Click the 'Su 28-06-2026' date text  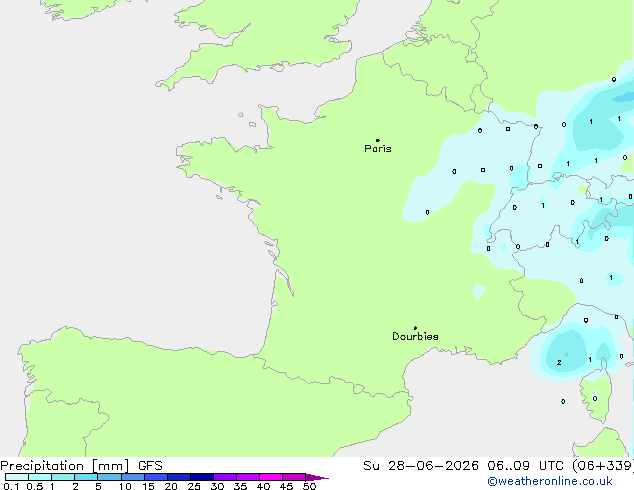pyautogui.click(x=421, y=466)
